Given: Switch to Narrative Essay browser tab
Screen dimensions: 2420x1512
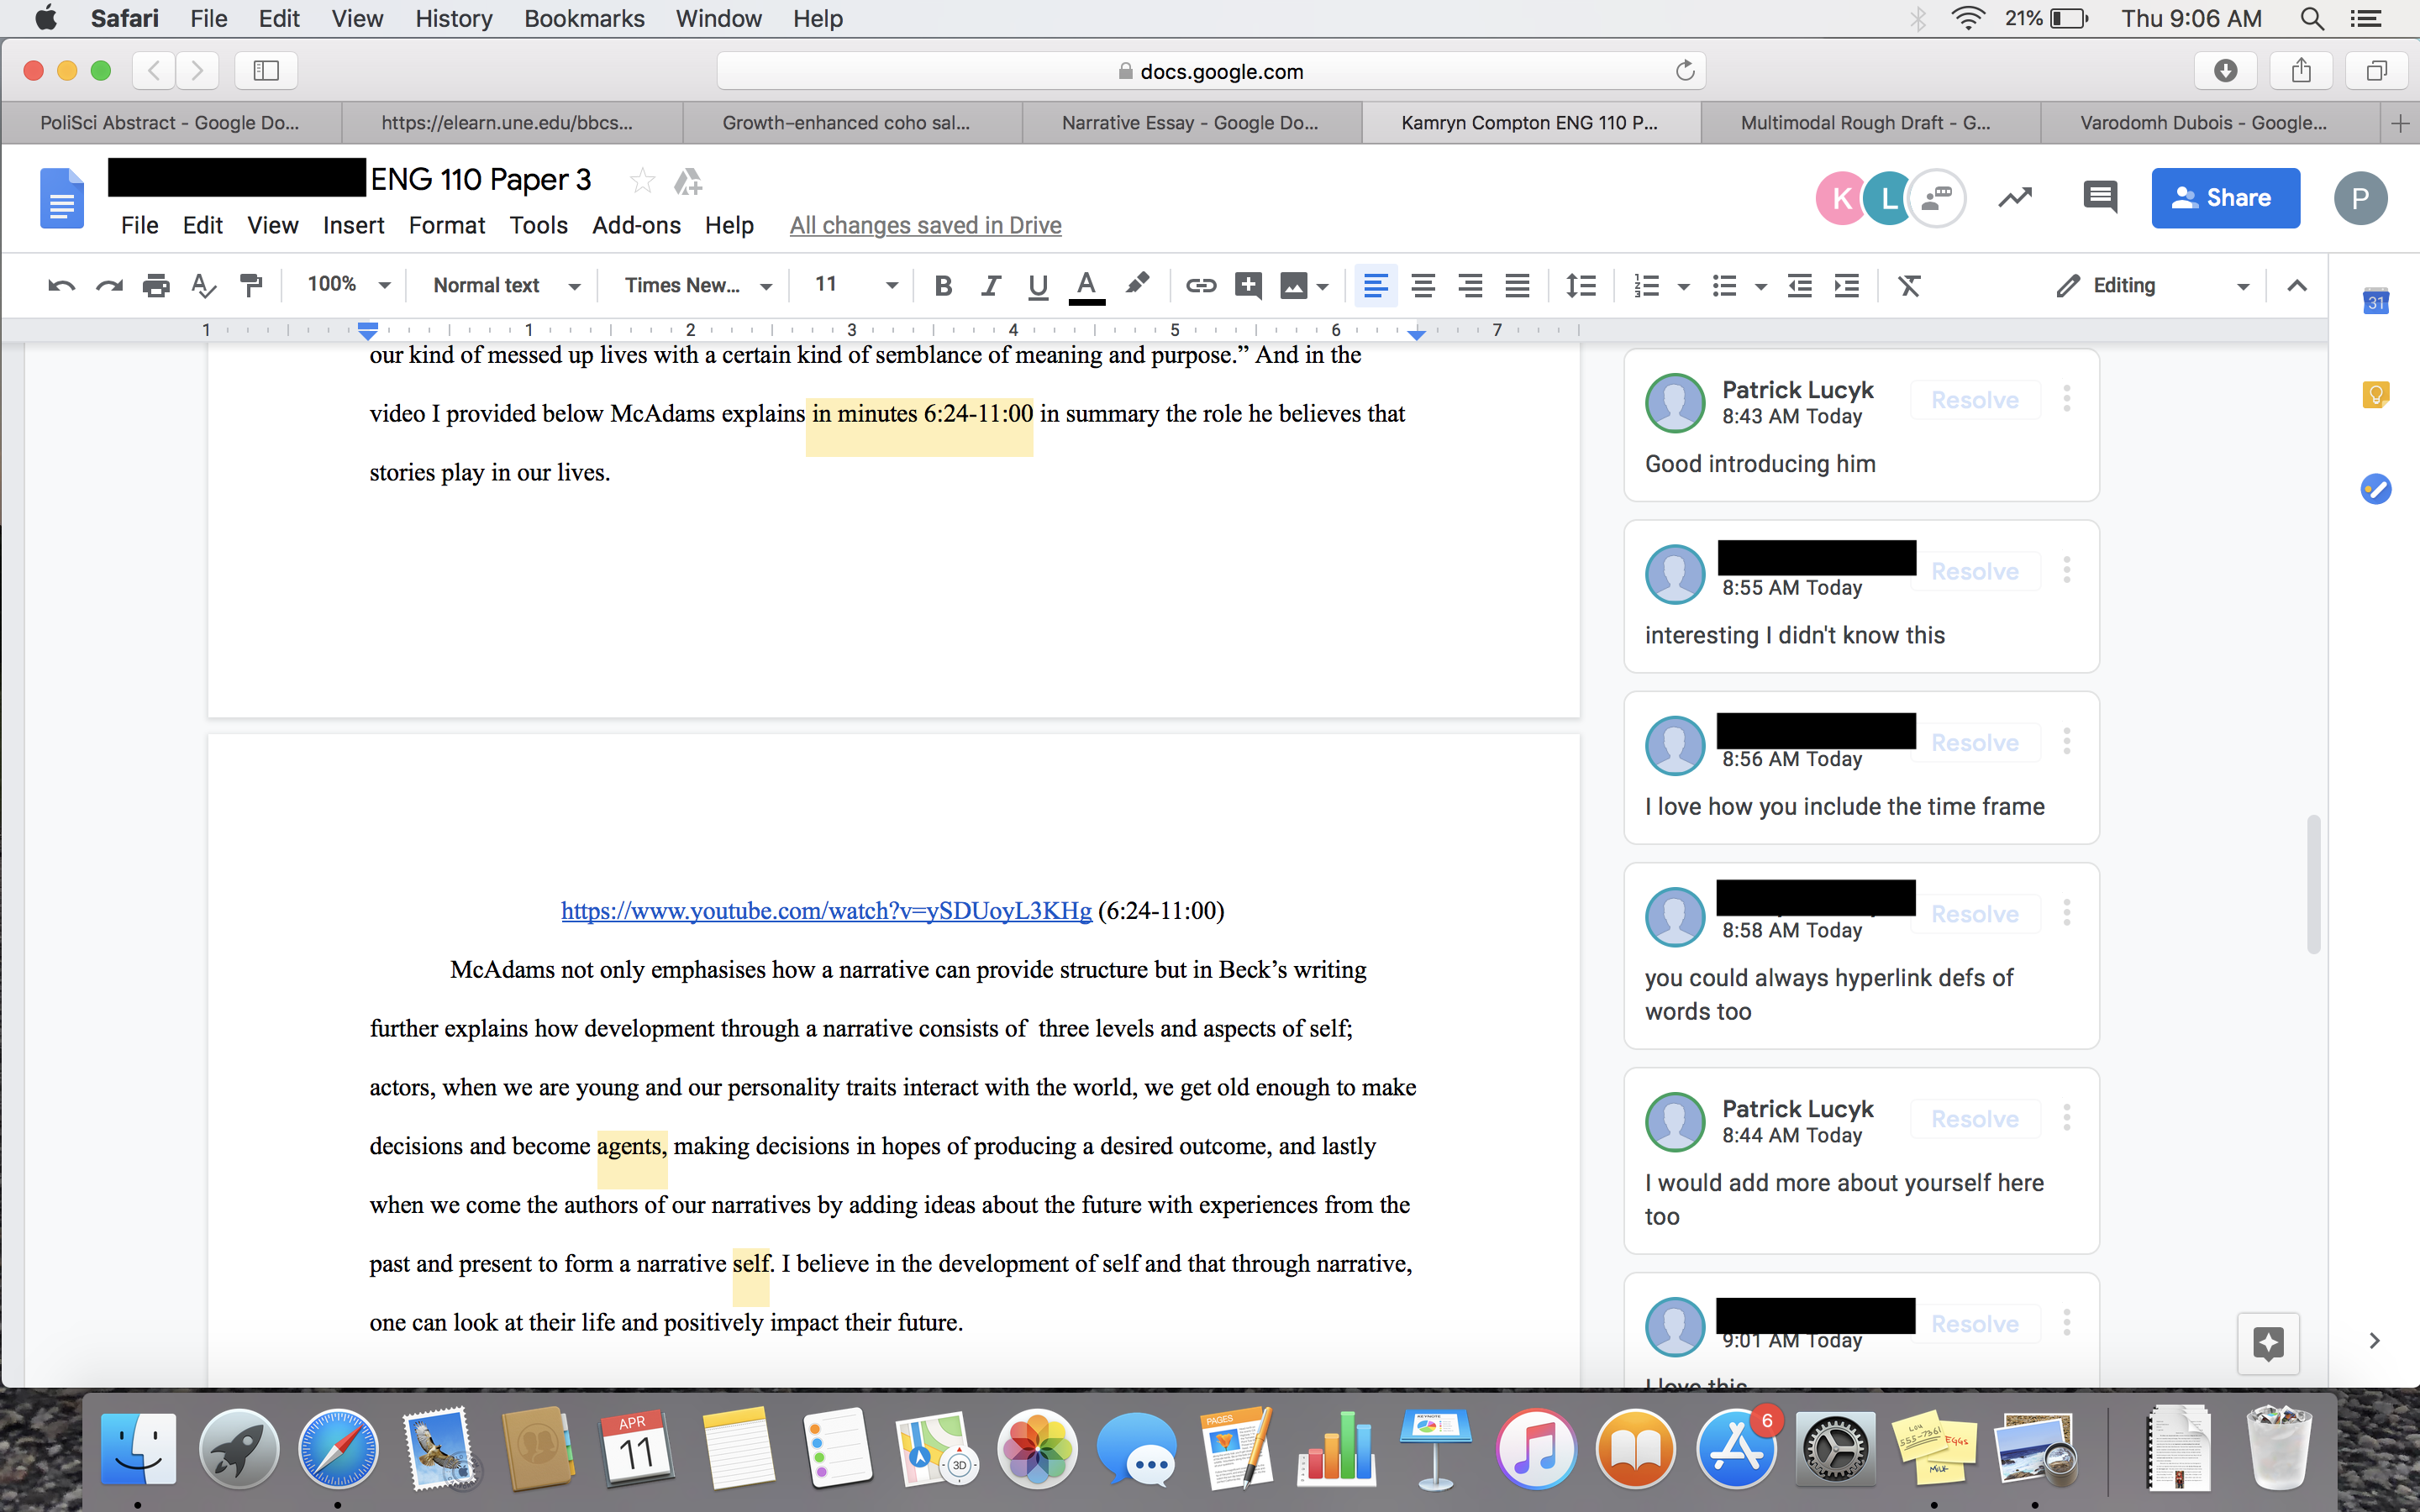Looking at the screenshot, I should pyautogui.click(x=1190, y=123).
